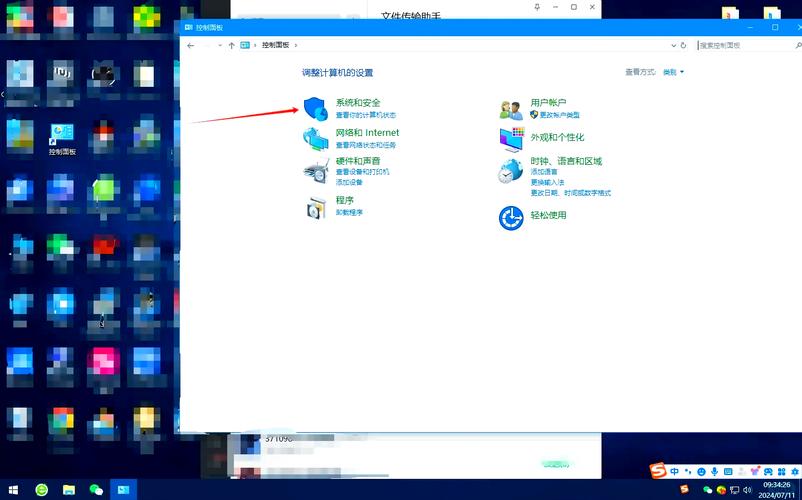Open the 硬件和声音 printer icon

[x=316, y=170]
